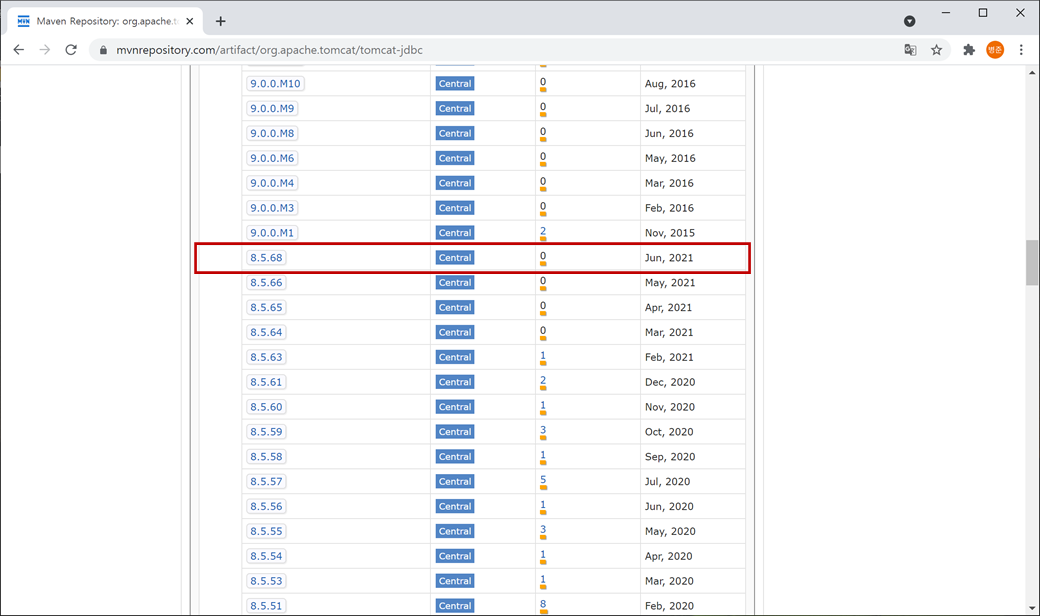The width and height of the screenshot is (1040, 616).
Task: Open usages count 2 for 9.0.0.M1
Action: [x=543, y=231]
